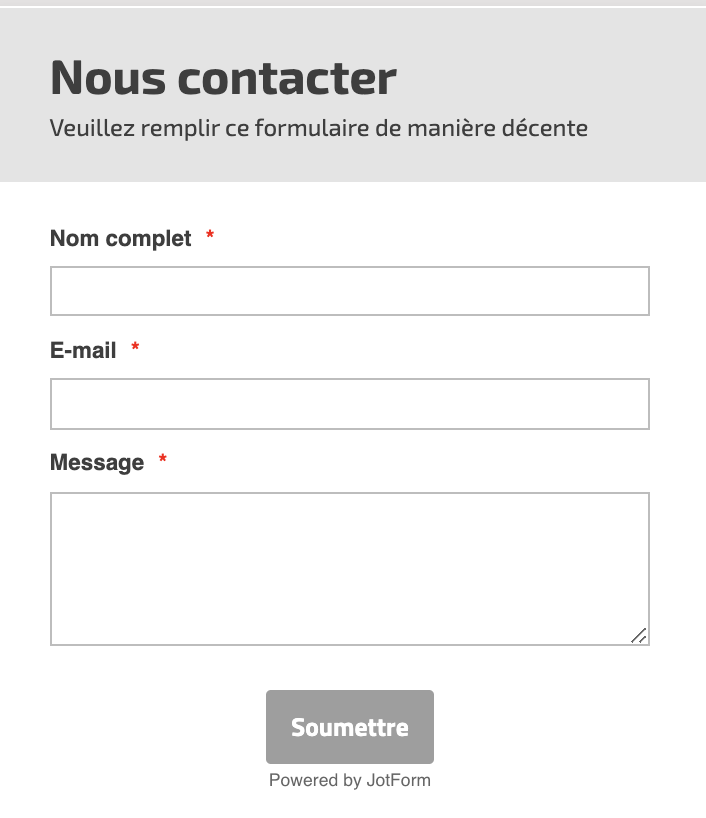Click the E-mail field label

coord(83,350)
